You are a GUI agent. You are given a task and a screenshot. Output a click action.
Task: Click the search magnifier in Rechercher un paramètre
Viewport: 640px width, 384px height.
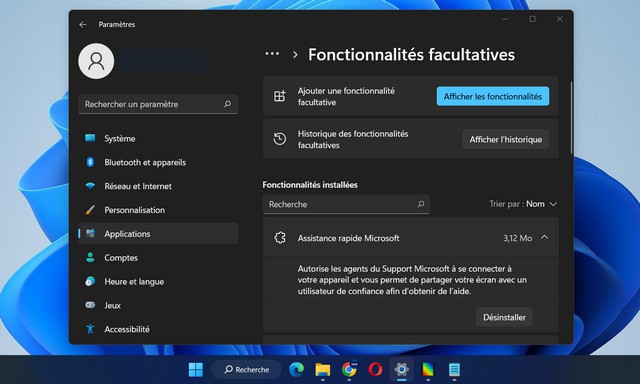[227, 104]
